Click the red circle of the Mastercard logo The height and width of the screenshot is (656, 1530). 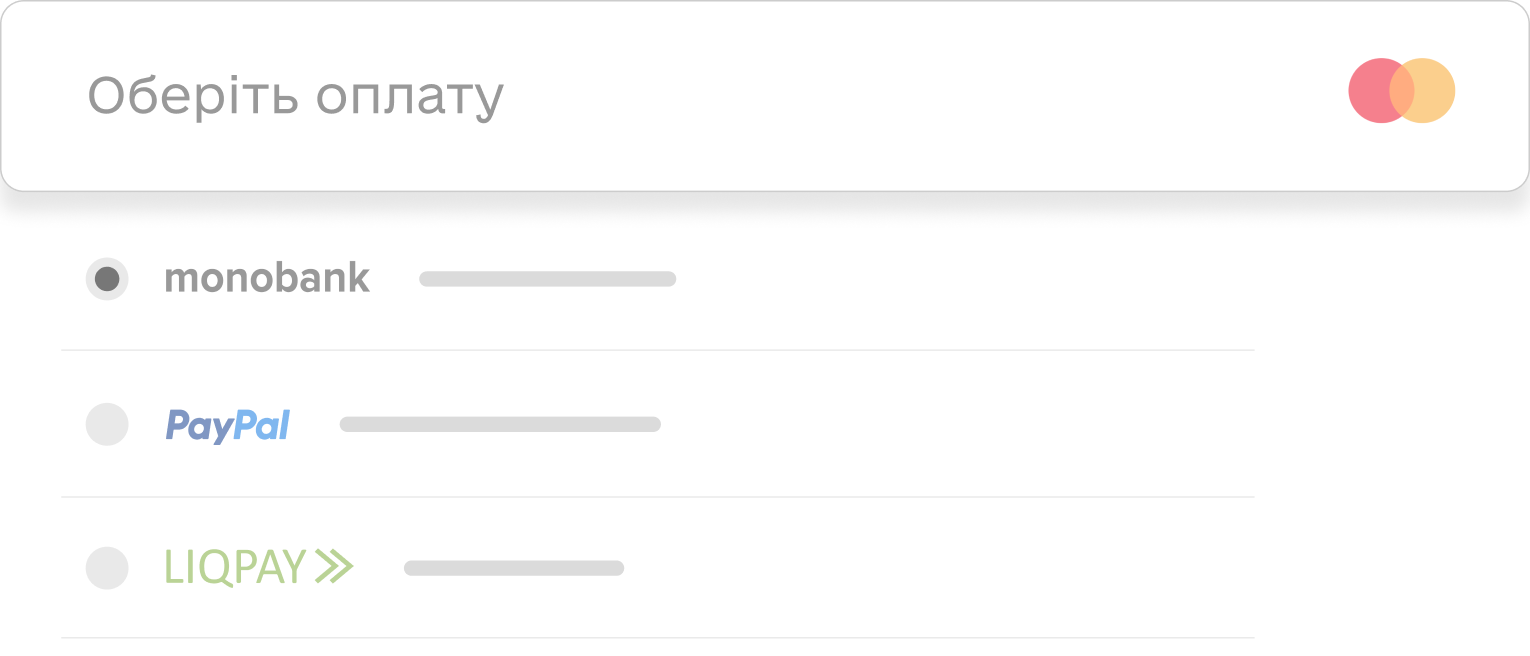click(1376, 91)
